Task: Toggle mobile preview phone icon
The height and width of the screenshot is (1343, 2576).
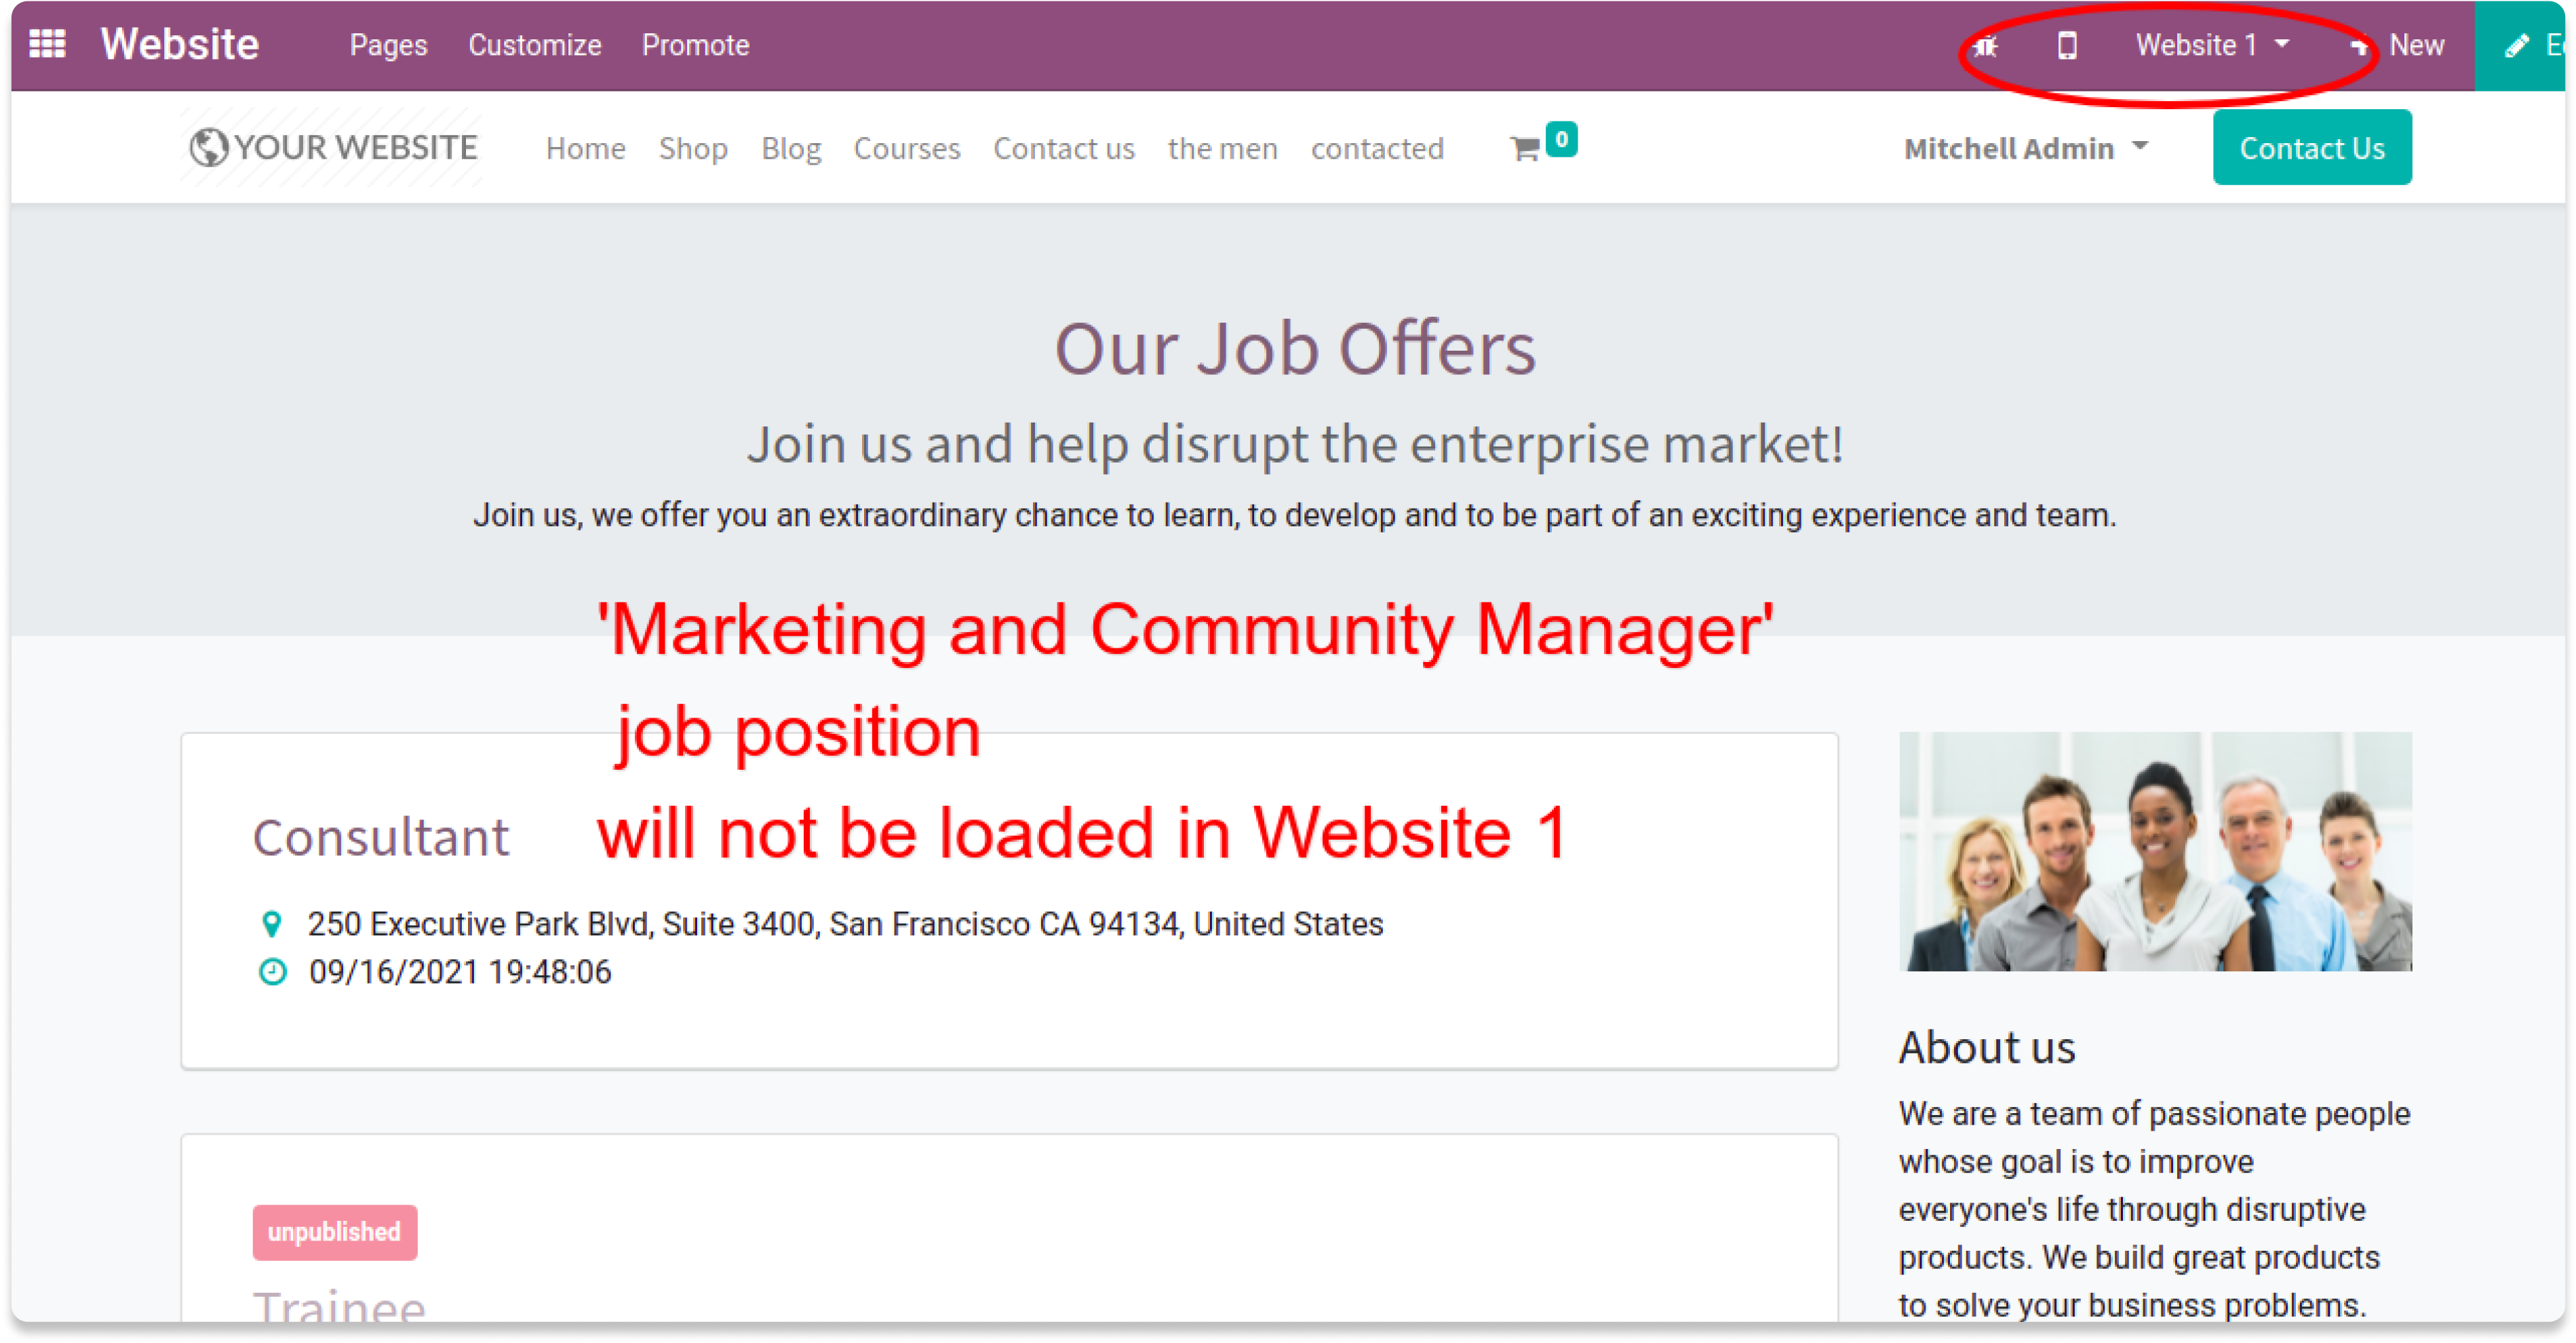Action: (2067, 46)
